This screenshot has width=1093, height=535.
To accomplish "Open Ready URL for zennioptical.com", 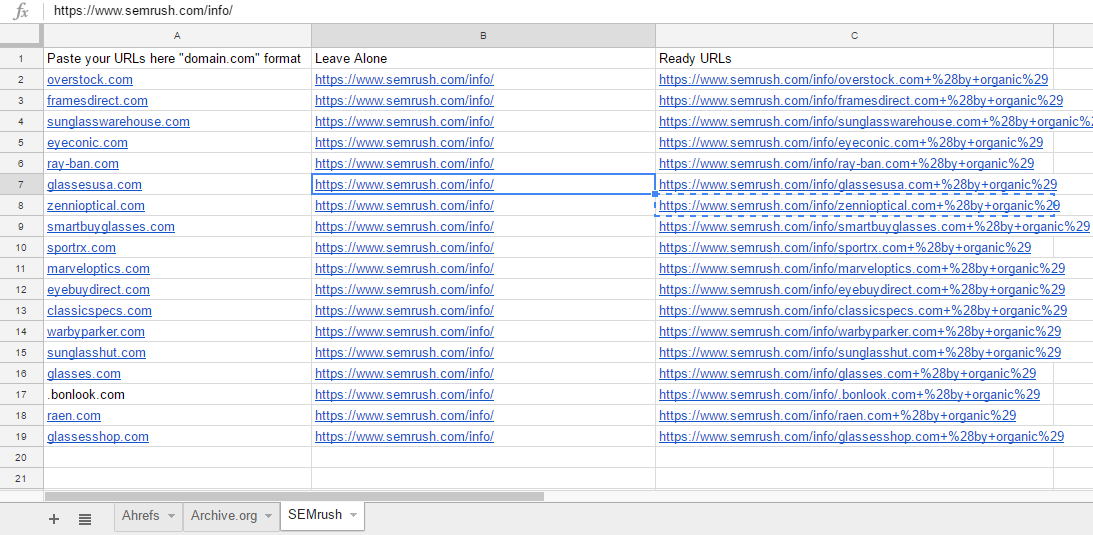I will tap(859, 206).
